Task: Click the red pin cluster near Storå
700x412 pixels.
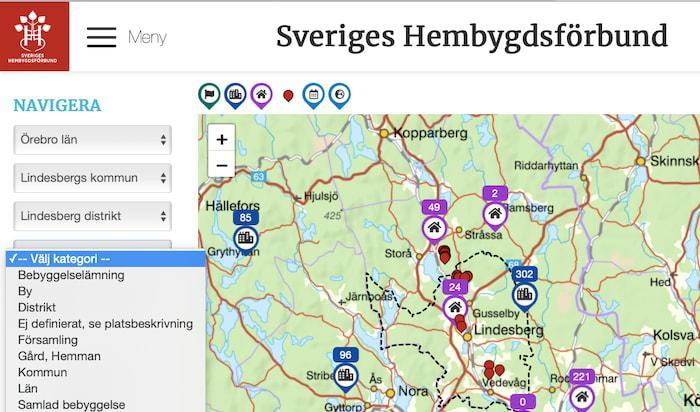Action: point(444,255)
